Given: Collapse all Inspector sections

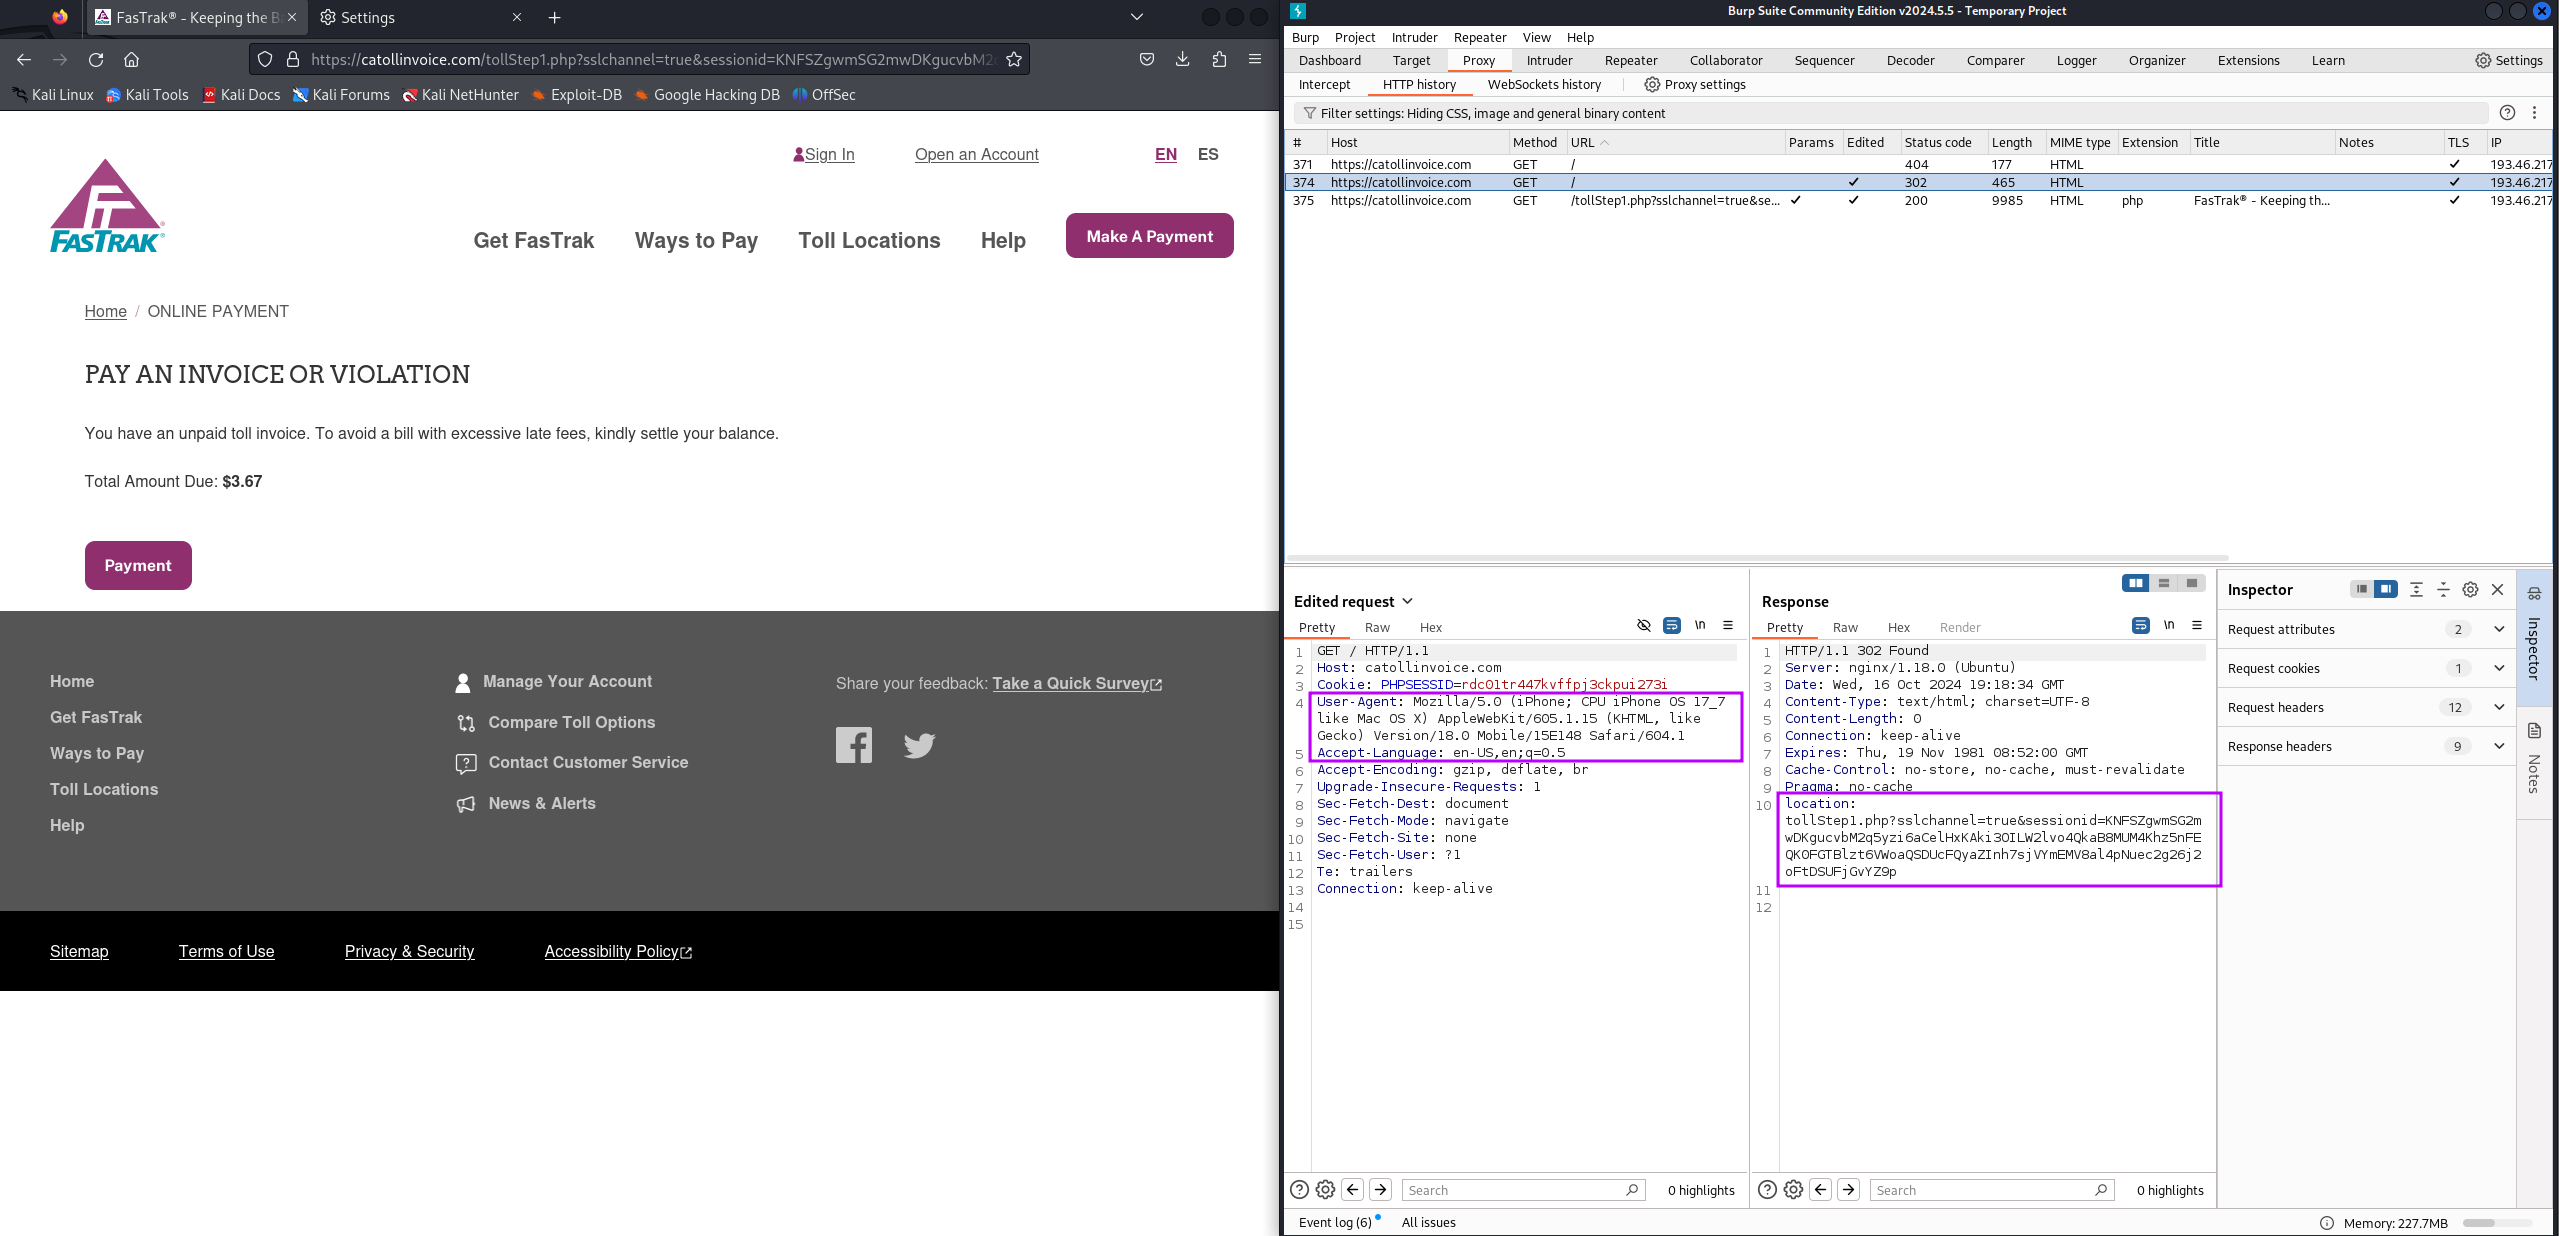Looking at the screenshot, I should [x=2443, y=589].
